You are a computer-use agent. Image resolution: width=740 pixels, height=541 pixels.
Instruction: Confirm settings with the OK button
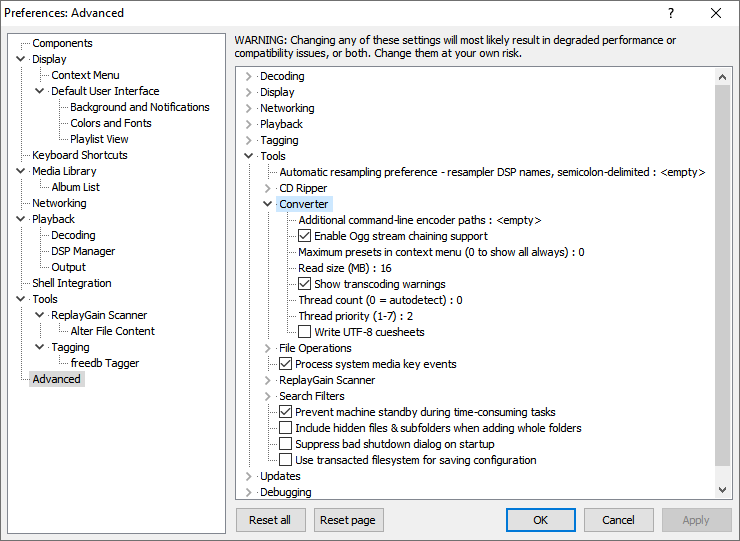click(x=540, y=520)
